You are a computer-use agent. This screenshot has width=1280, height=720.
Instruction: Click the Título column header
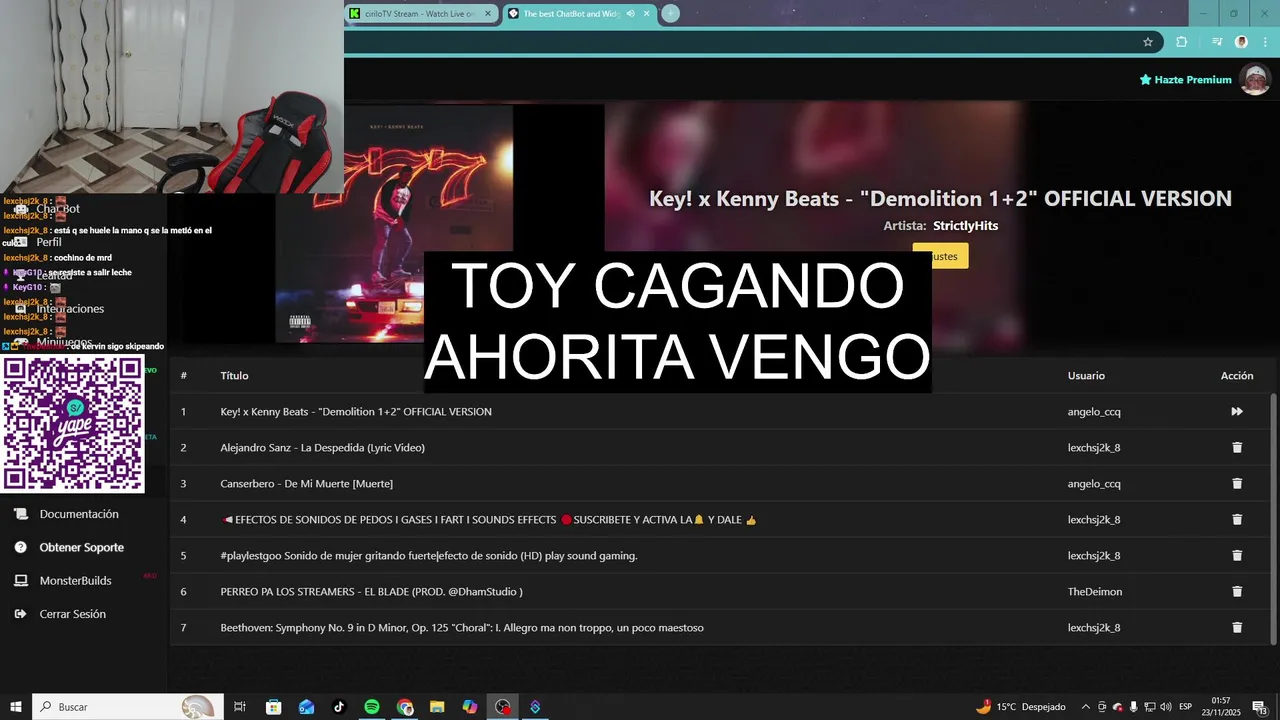[x=234, y=375]
